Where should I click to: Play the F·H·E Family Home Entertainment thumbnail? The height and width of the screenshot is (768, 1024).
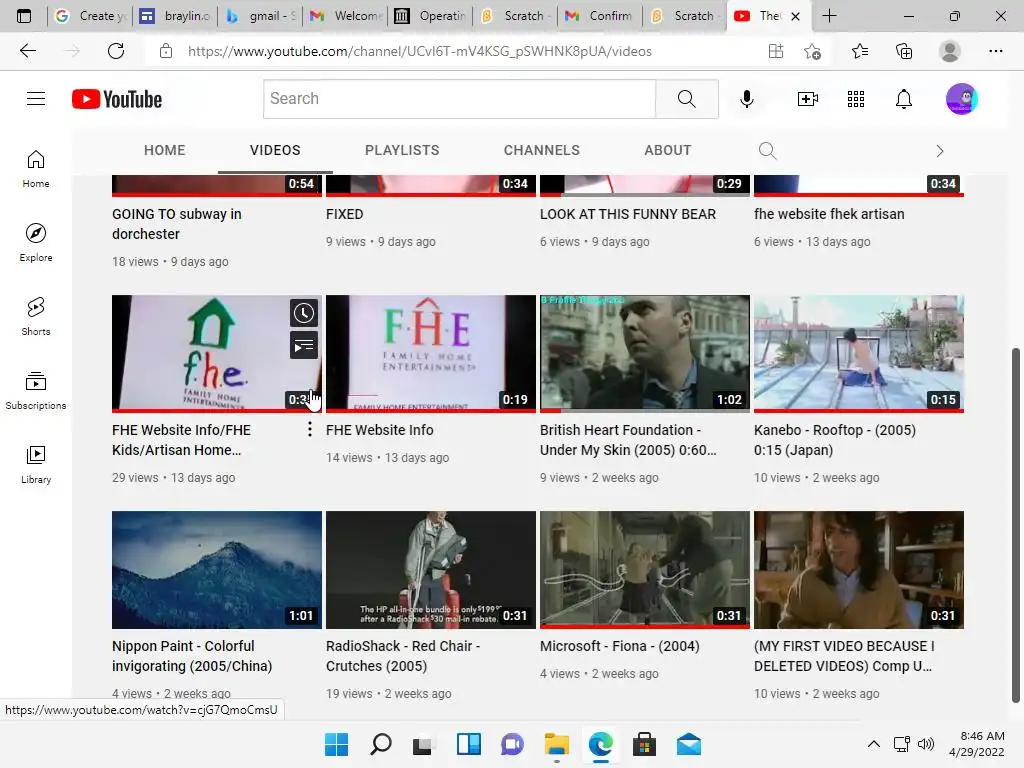[x=430, y=353]
